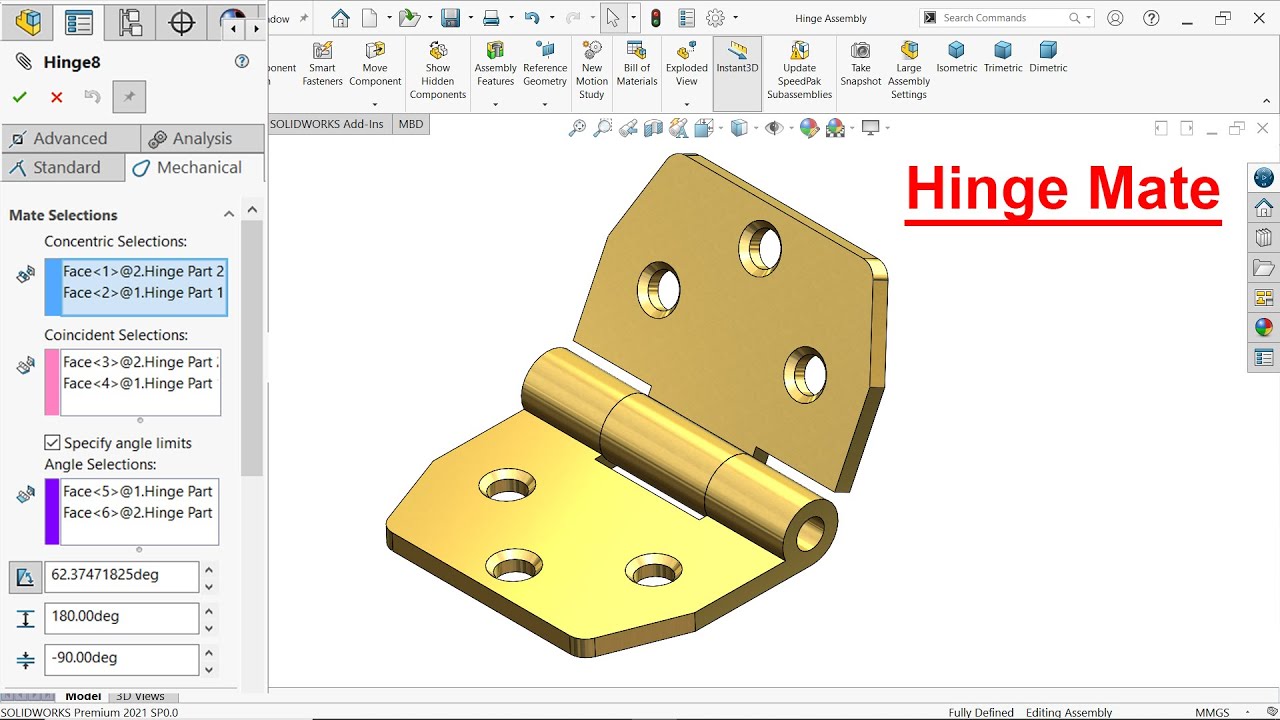Image resolution: width=1280 pixels, height=720 pixels.
Task: Switch to the Advanced mates tab
Action: pos(70,139)
